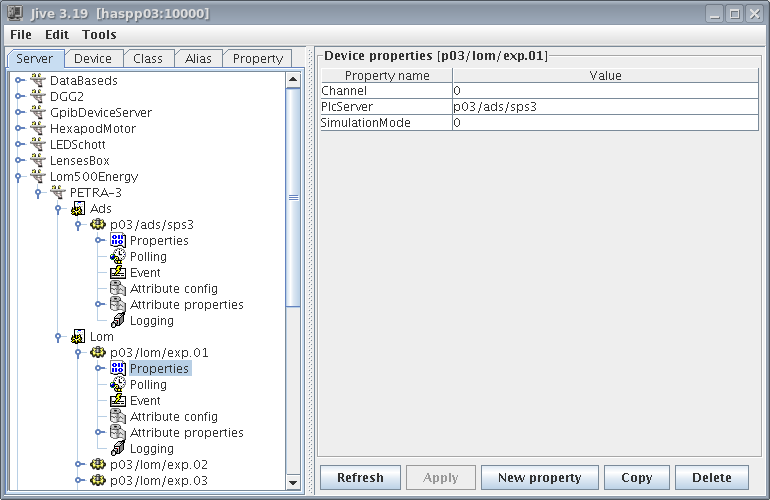Open the Edit menu

pyautogui.click(x=57, y=34)
